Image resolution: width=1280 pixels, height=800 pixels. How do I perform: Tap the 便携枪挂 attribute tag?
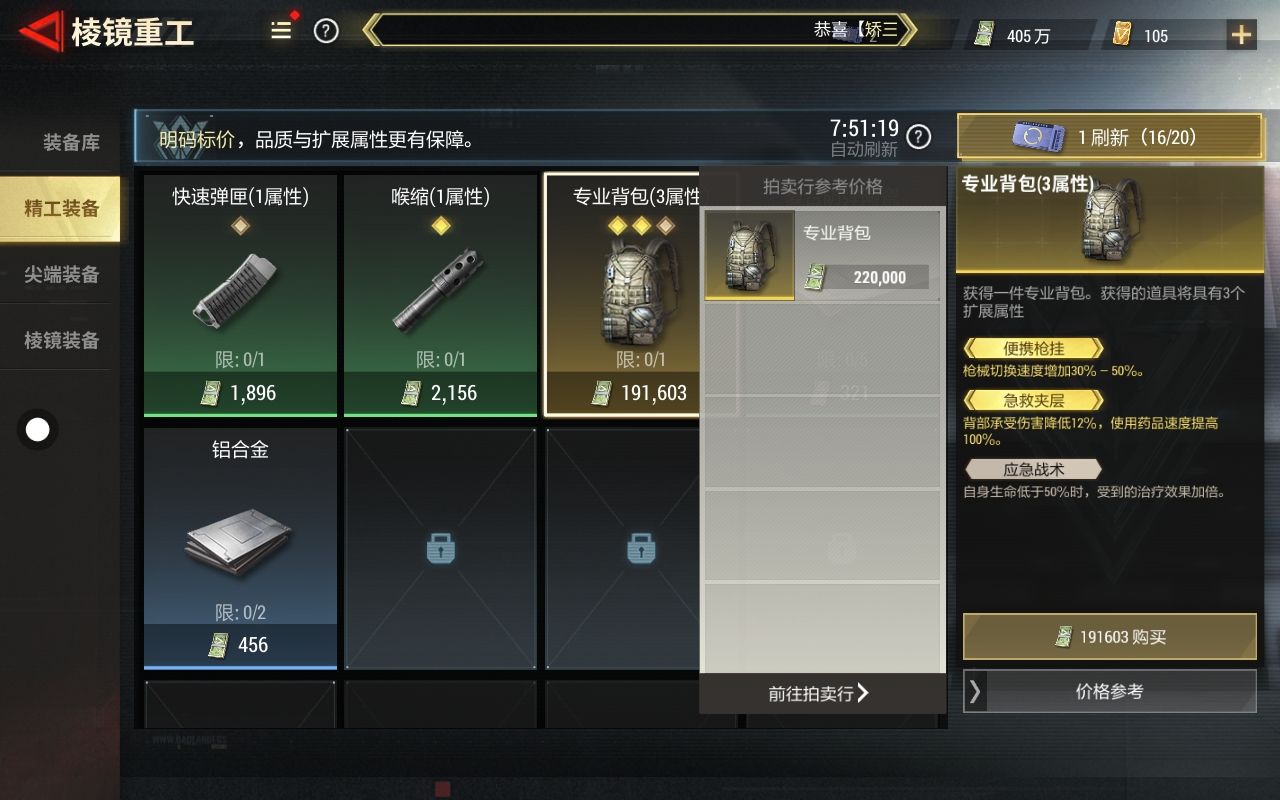click(x=1033, y=349)
